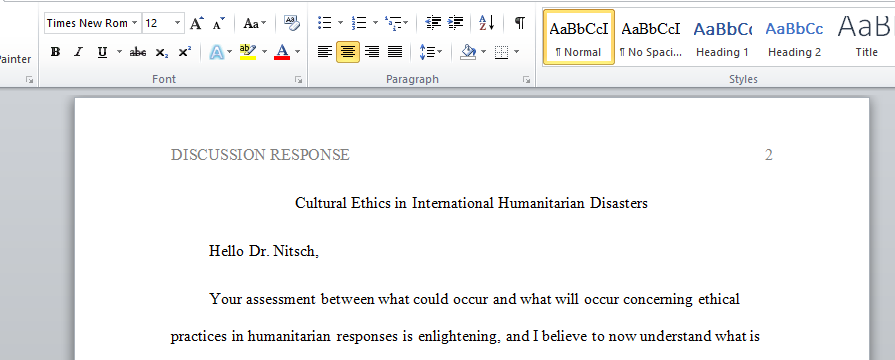Expand Numbering dropdown arrow
The height and width of the screenshot is (360, 895).
[x=375, y=23]
